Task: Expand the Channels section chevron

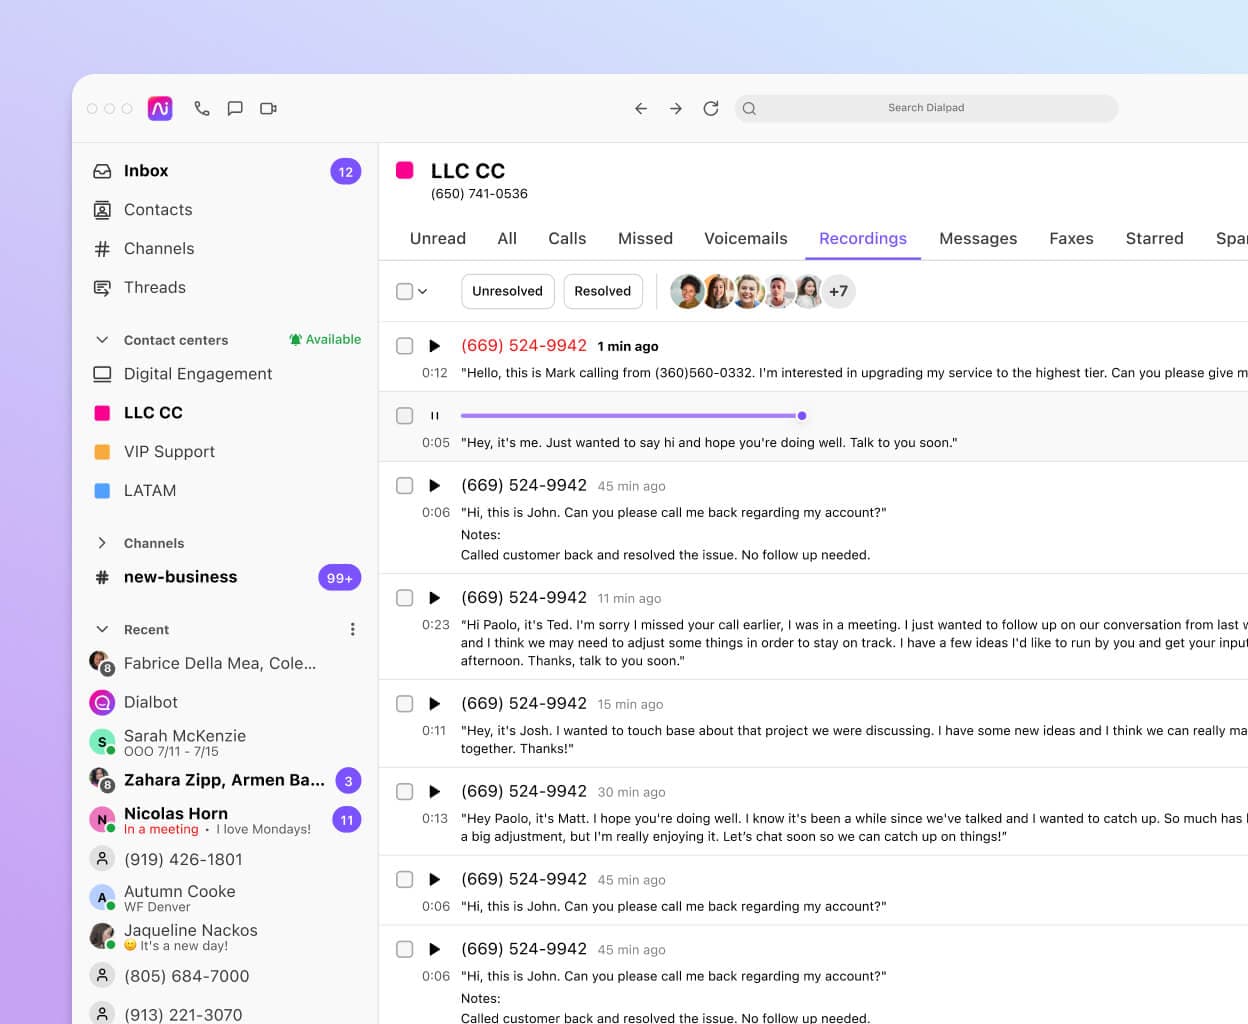Action: (x=102, y=543)
